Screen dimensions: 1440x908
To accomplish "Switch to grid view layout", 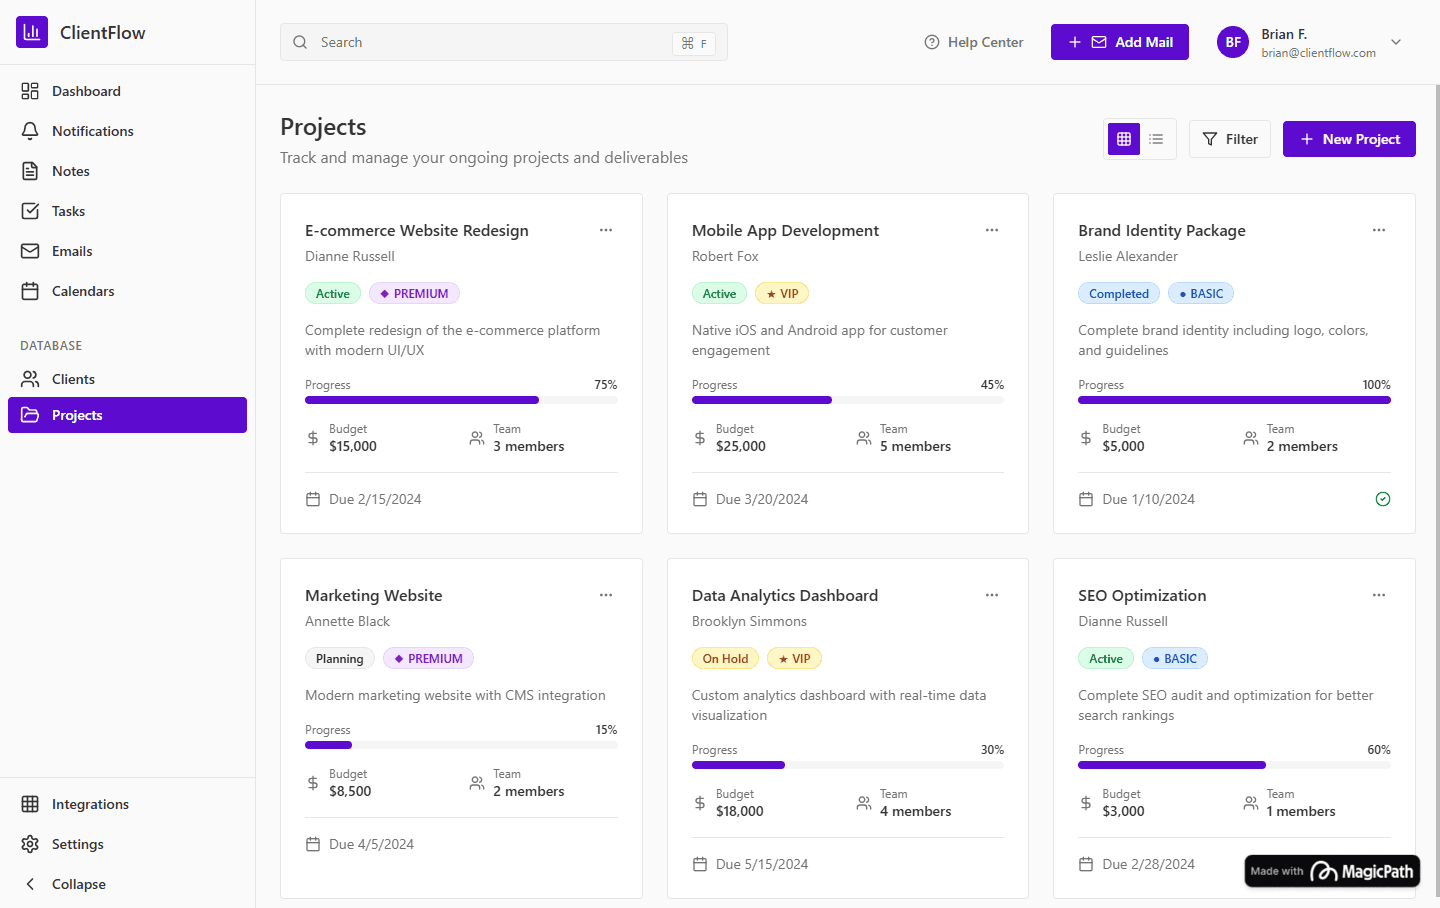I will click(x=1124, y=139).
